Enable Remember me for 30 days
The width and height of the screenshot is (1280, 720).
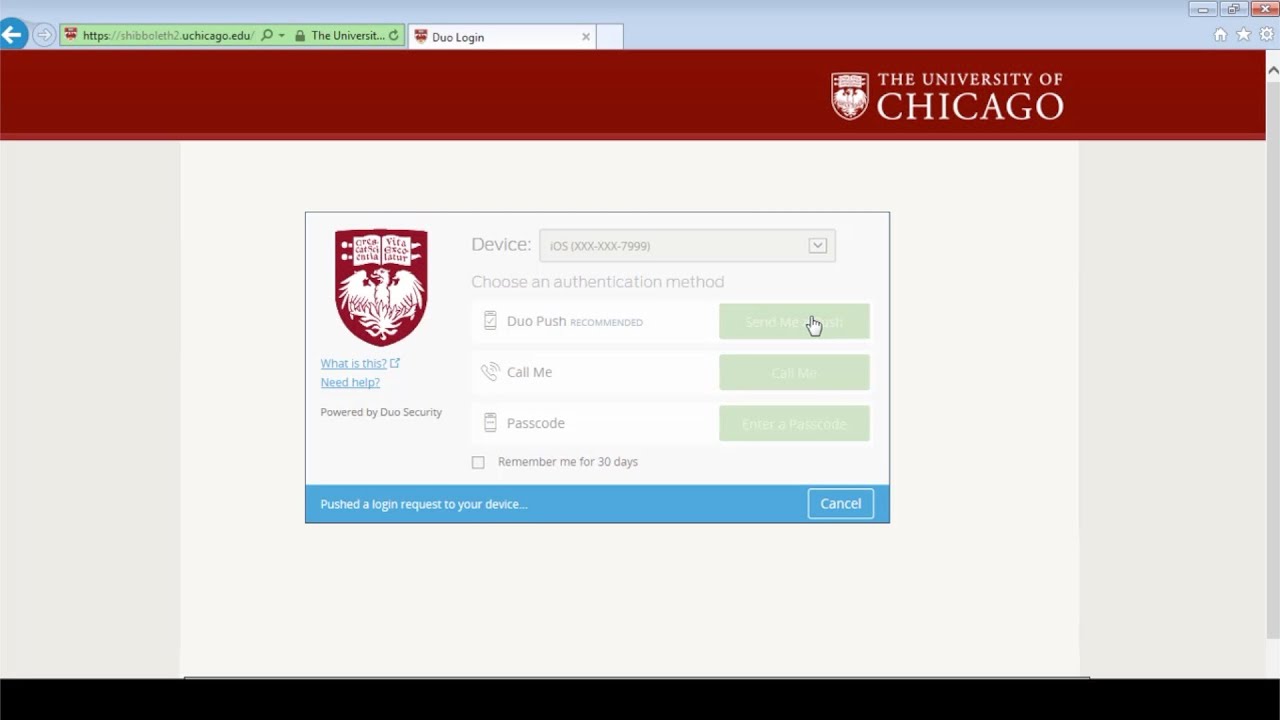[x=478, y=462]
